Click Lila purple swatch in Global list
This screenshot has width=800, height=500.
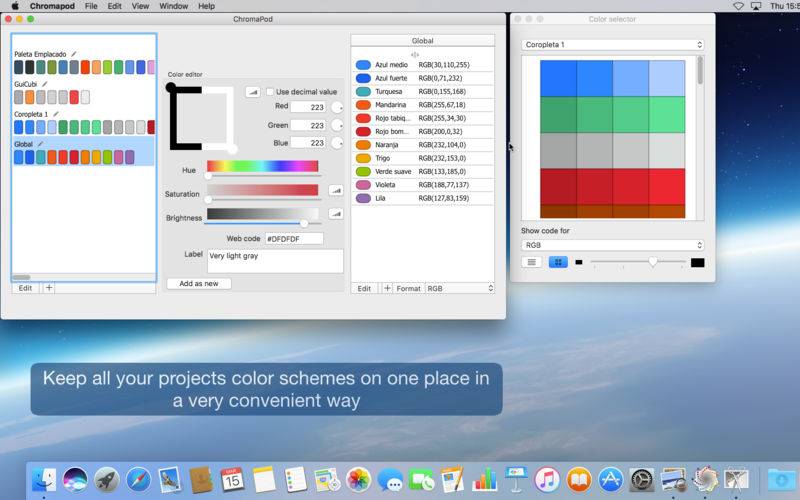click(x=363, y=198)
